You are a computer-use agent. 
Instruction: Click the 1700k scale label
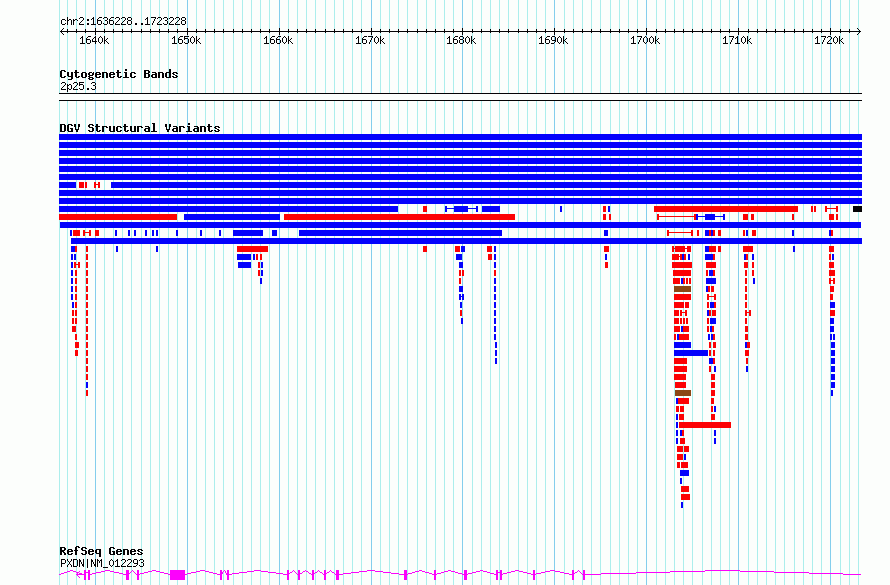tap(645, 40)
